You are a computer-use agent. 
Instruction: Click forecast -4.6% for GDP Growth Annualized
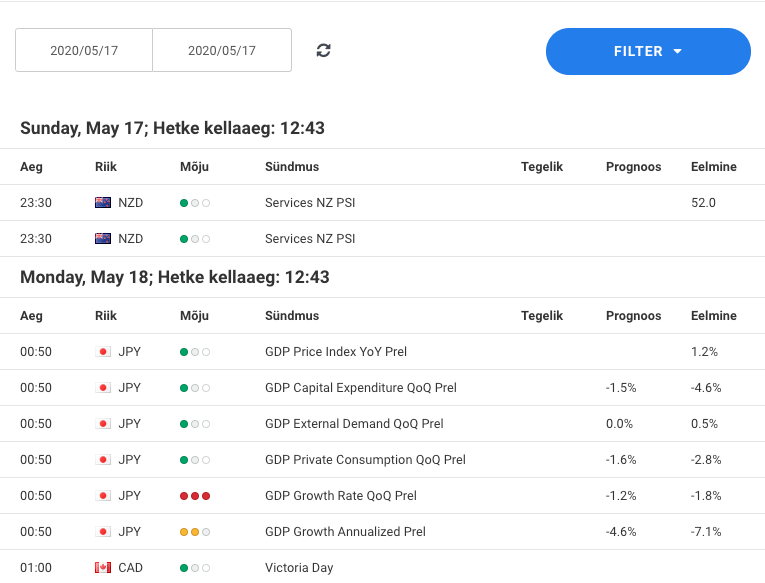pyautogui.click(x=621, y=532)
